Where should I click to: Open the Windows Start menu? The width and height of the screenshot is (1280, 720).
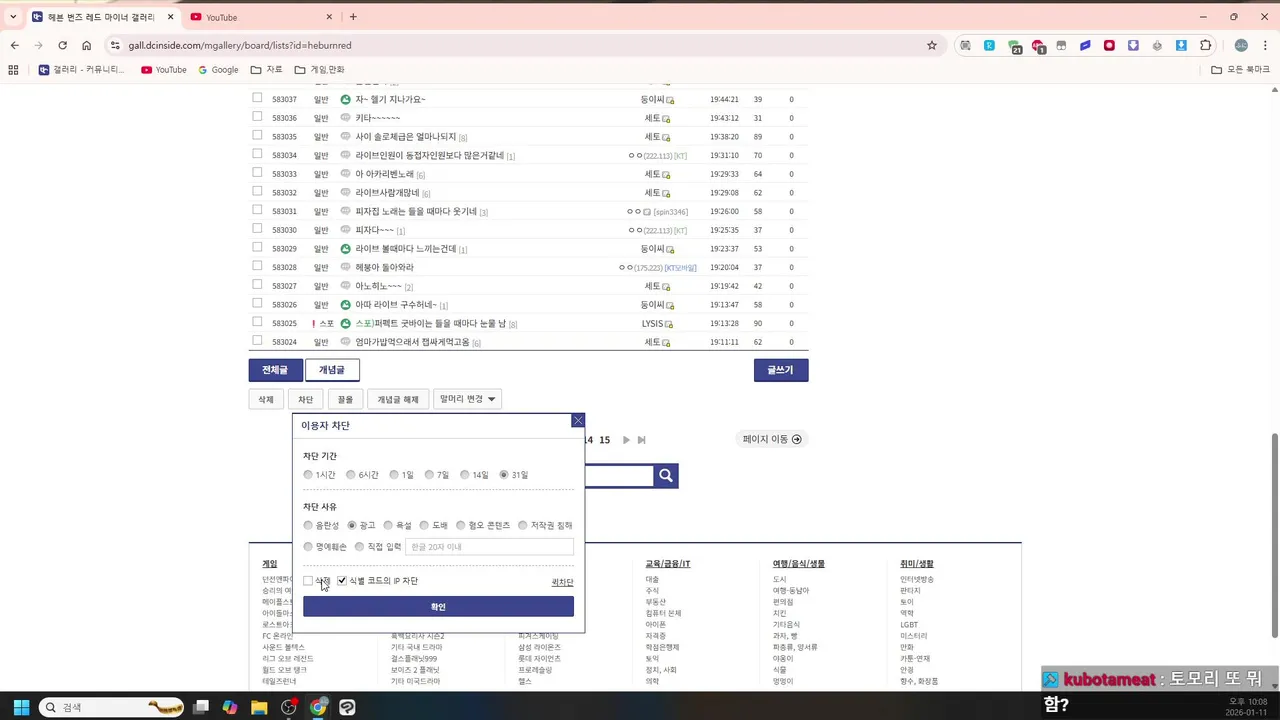click(x=21, y=707)
